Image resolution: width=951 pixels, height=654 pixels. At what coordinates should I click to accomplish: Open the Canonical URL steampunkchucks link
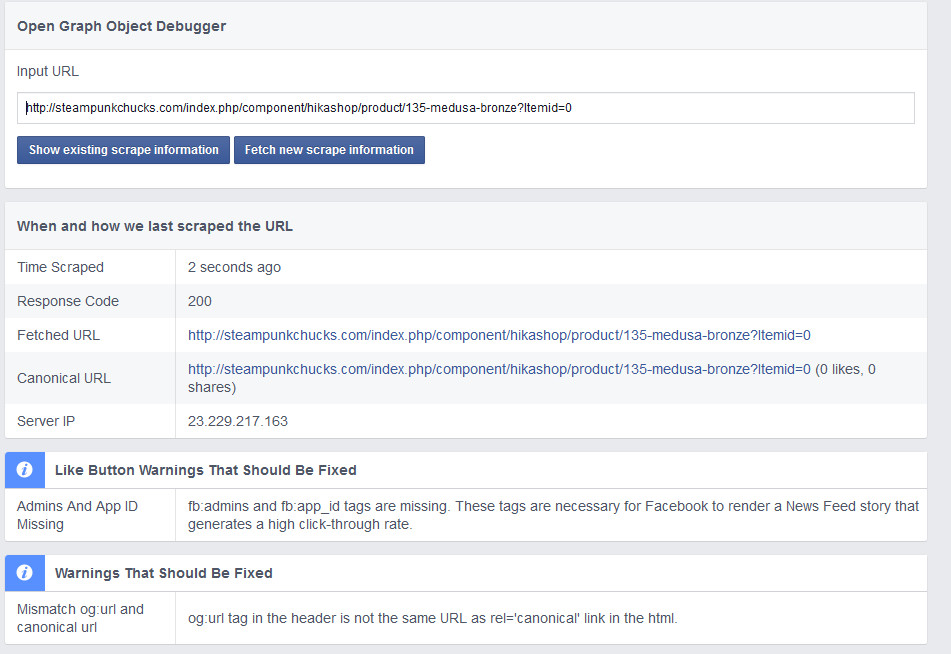[499, 369]
